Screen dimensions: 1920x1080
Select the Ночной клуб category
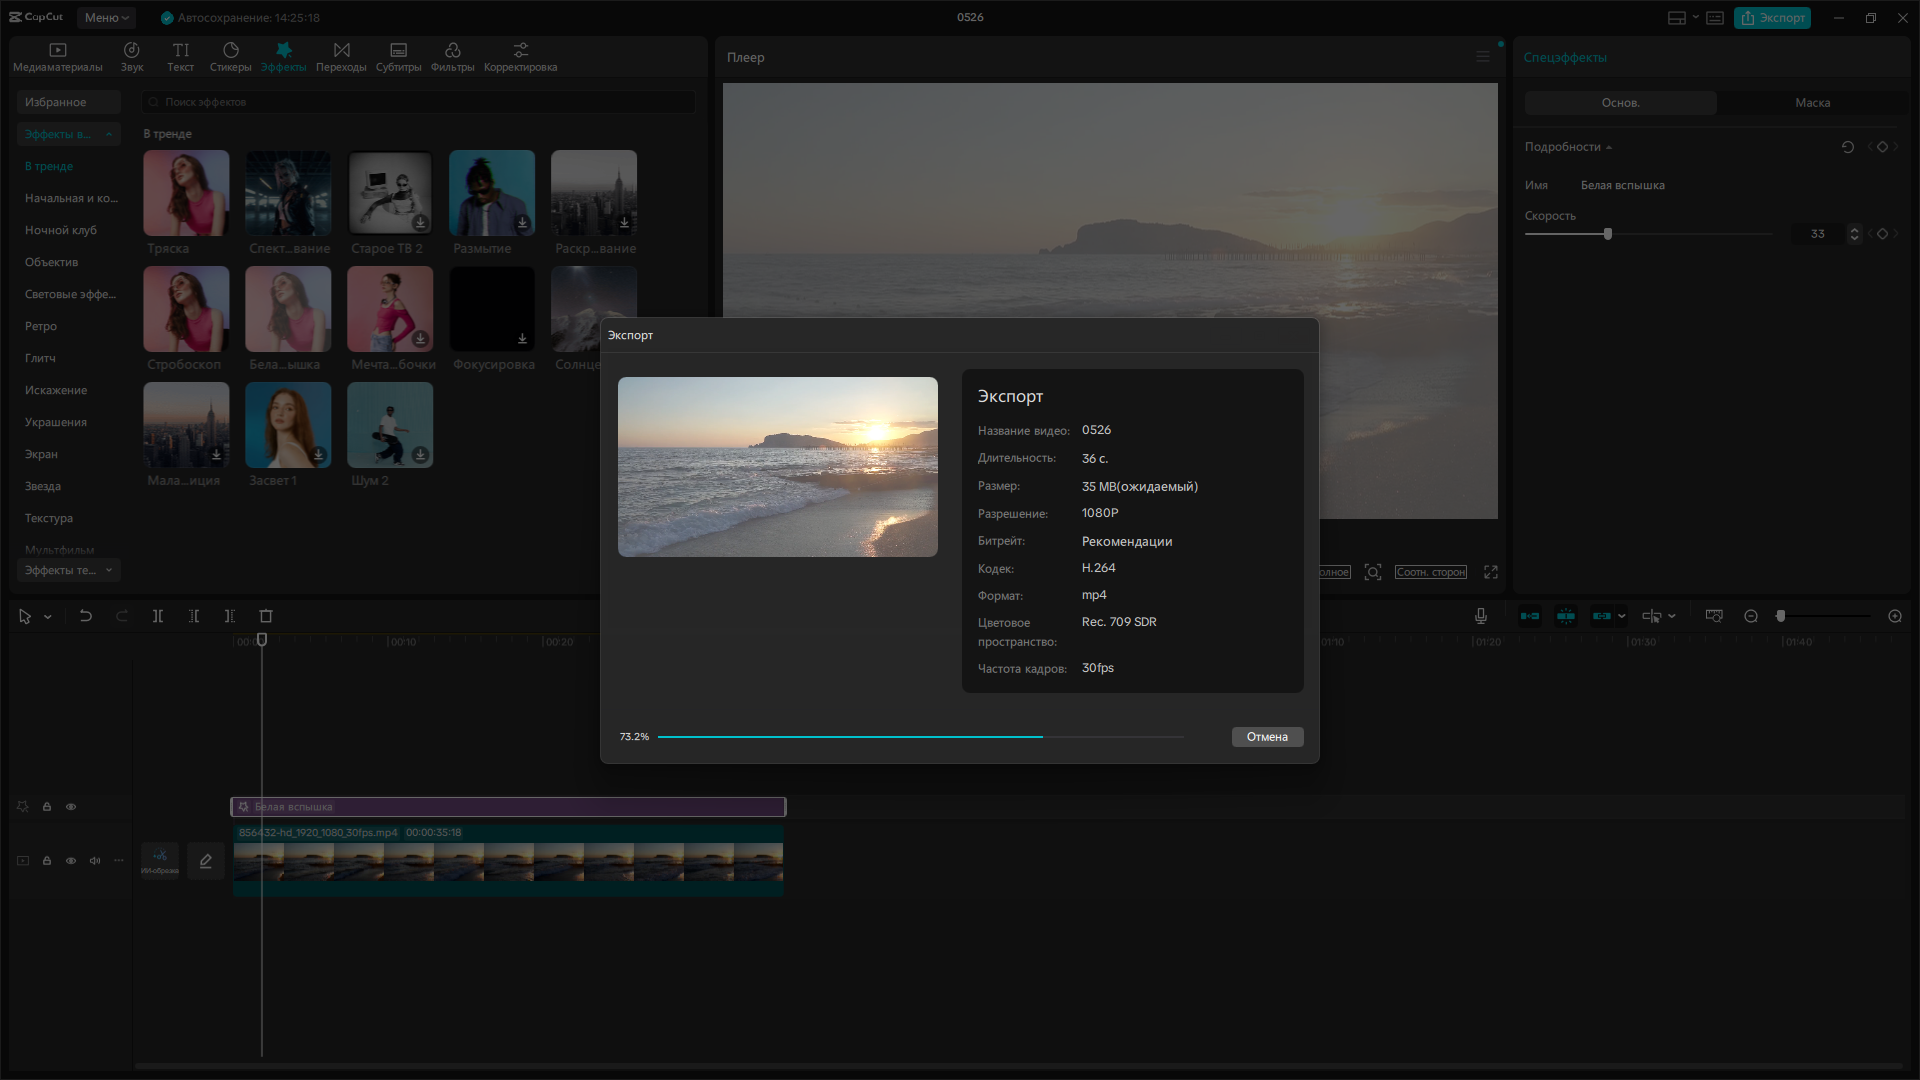tap(61, 230)
